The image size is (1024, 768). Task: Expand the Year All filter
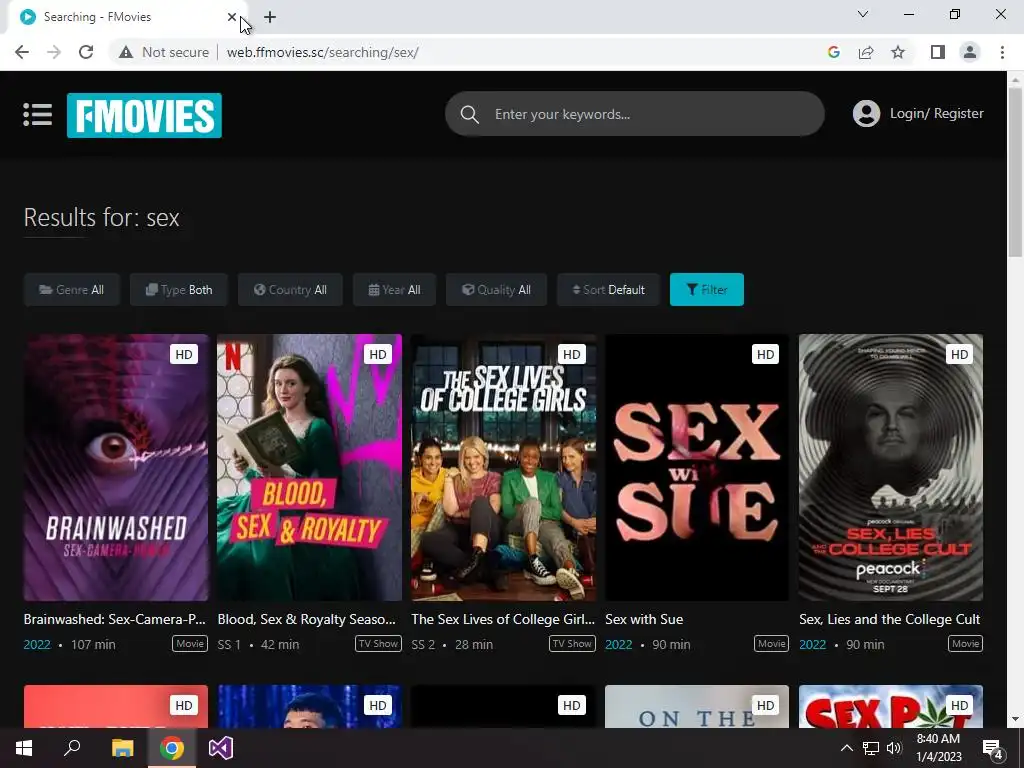[394, 289]
